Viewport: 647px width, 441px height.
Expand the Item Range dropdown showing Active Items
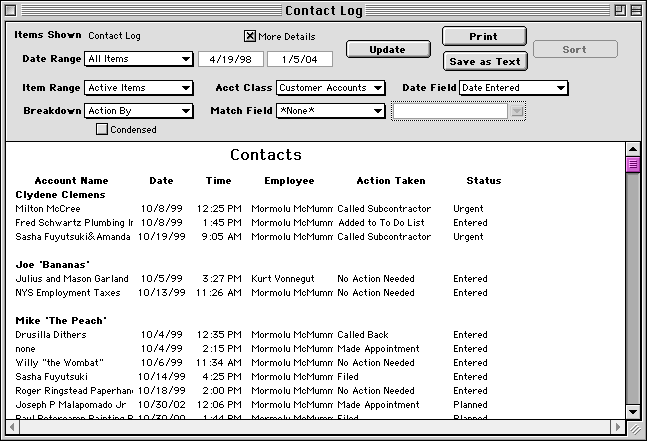(139, 88)
